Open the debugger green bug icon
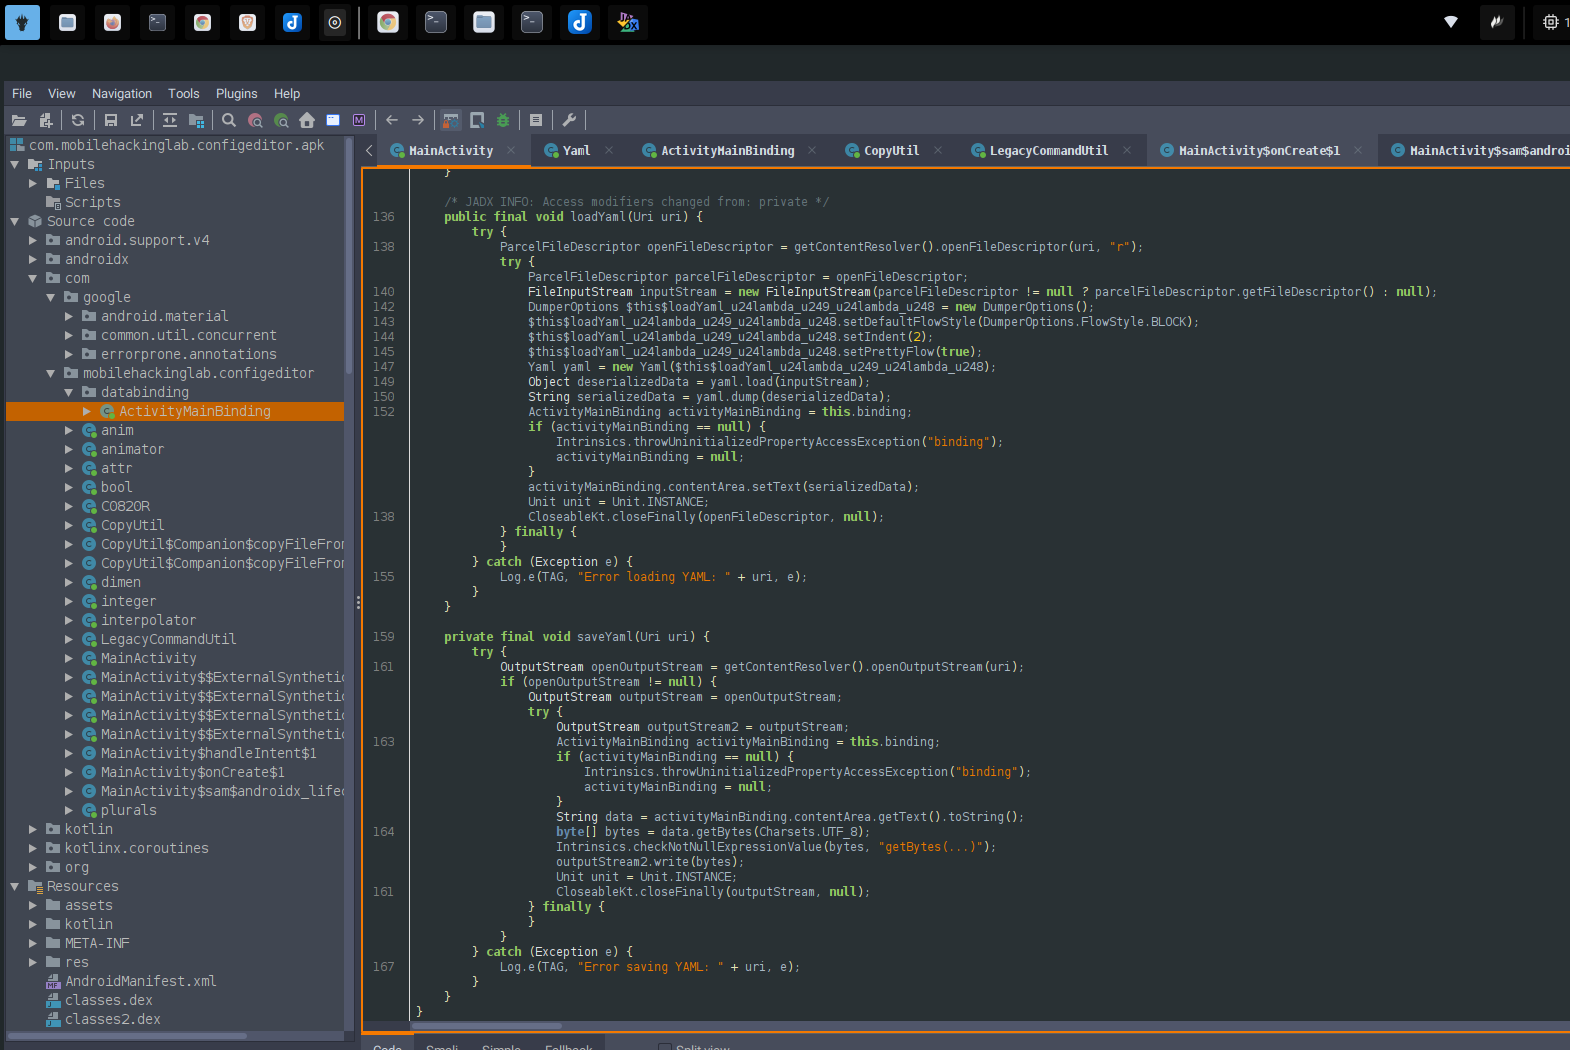This screenshot has height=1050, width=1570. tap(503, 120)
